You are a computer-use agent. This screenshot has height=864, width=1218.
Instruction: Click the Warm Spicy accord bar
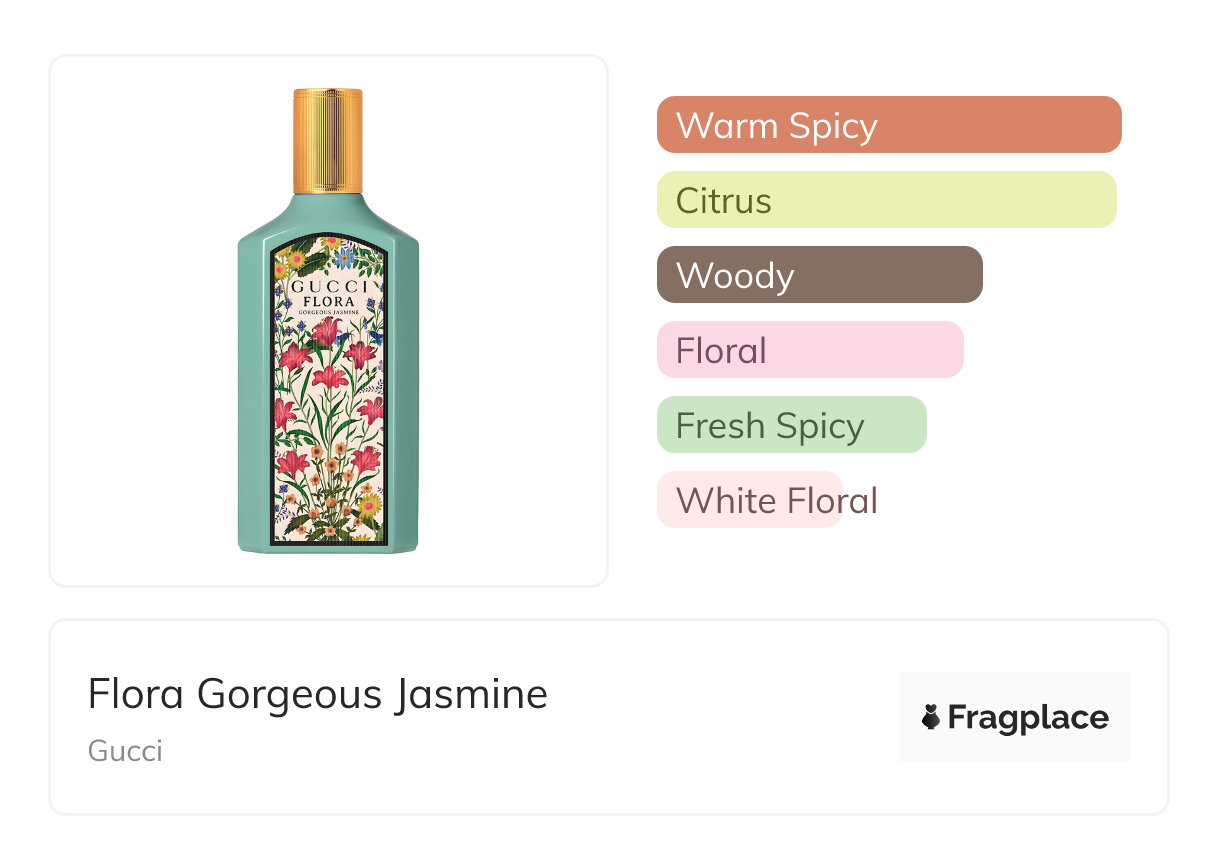point(888,125)
